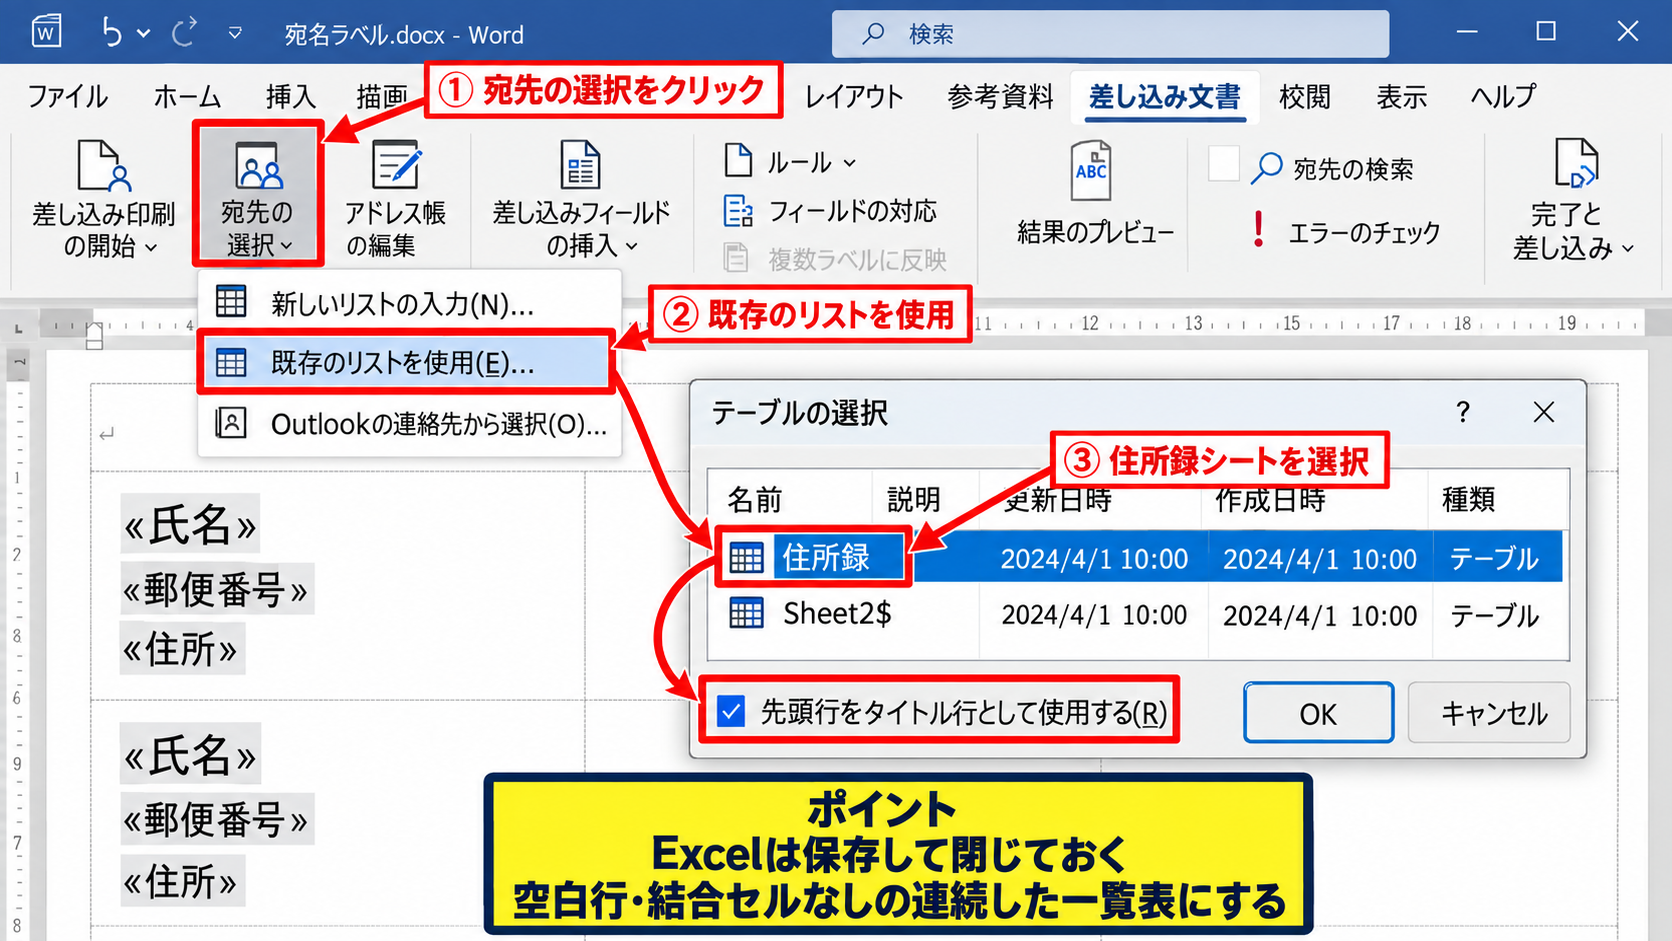
Task: Click フィールドの対応 icon
Action: pyautogui.click(x=738, y=211)
